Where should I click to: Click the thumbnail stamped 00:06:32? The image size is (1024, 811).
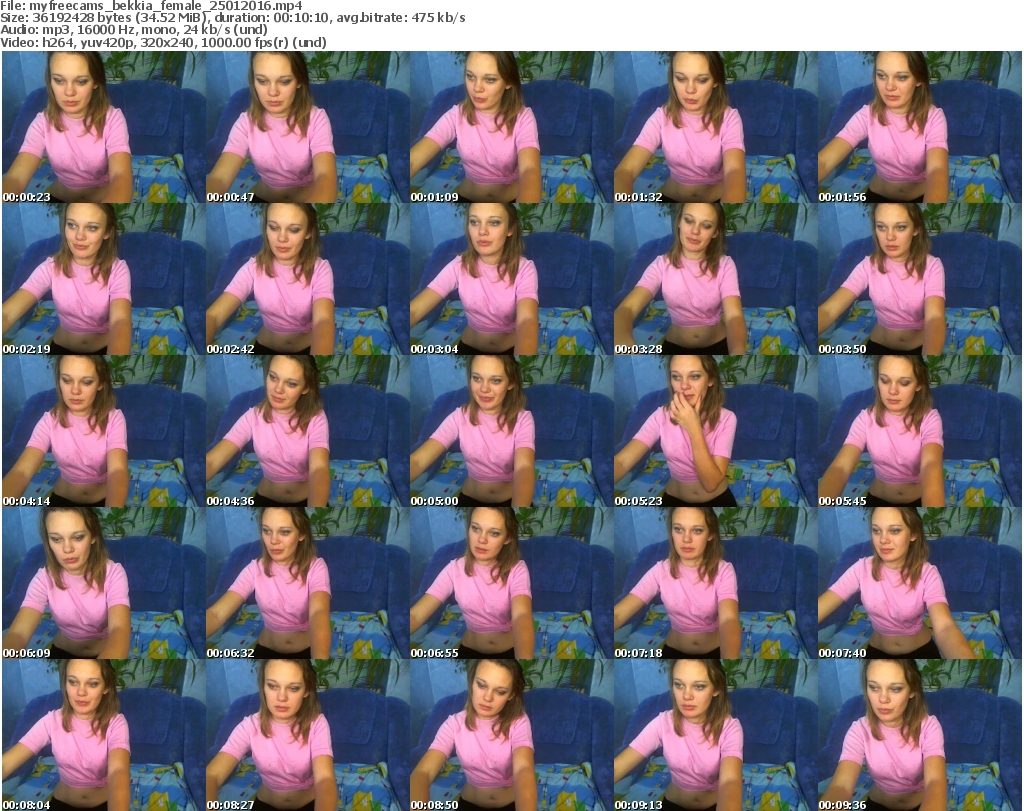pos(308,583)
